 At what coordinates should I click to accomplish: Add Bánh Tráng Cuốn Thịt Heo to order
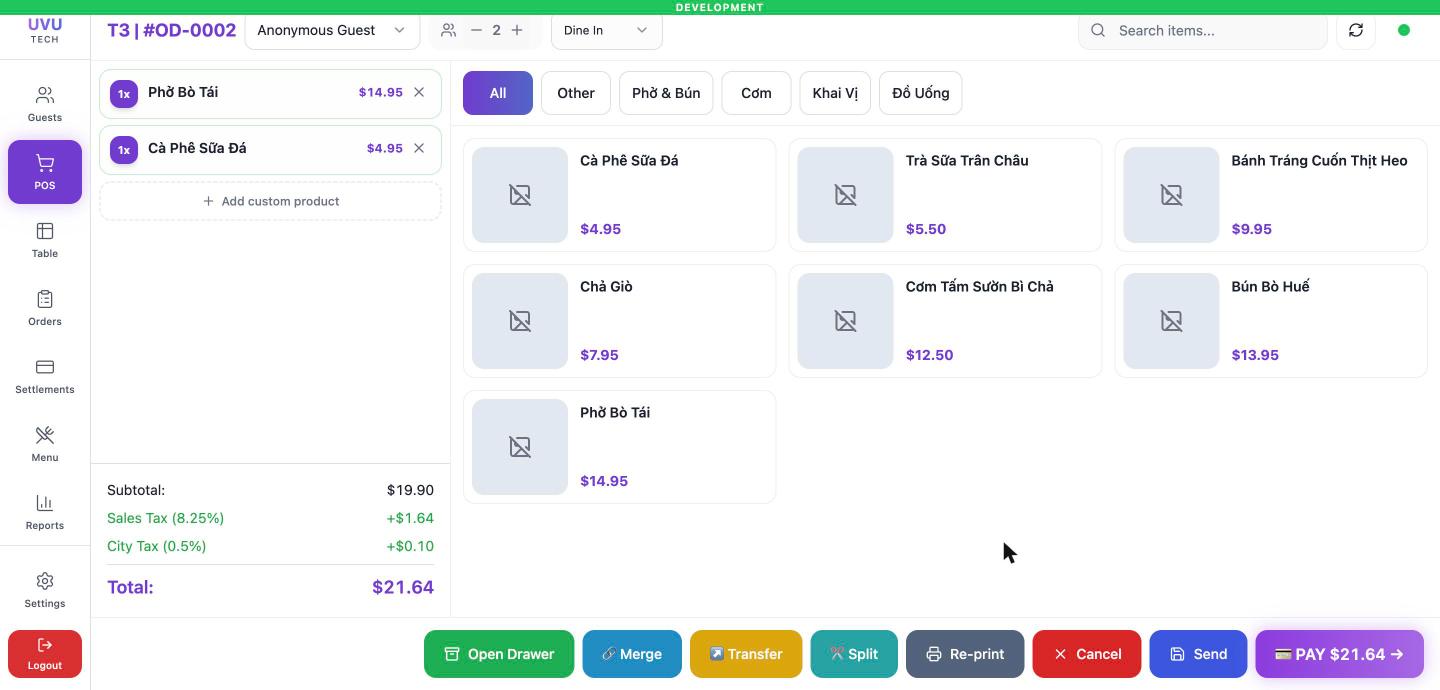[x=1271, y=195]
